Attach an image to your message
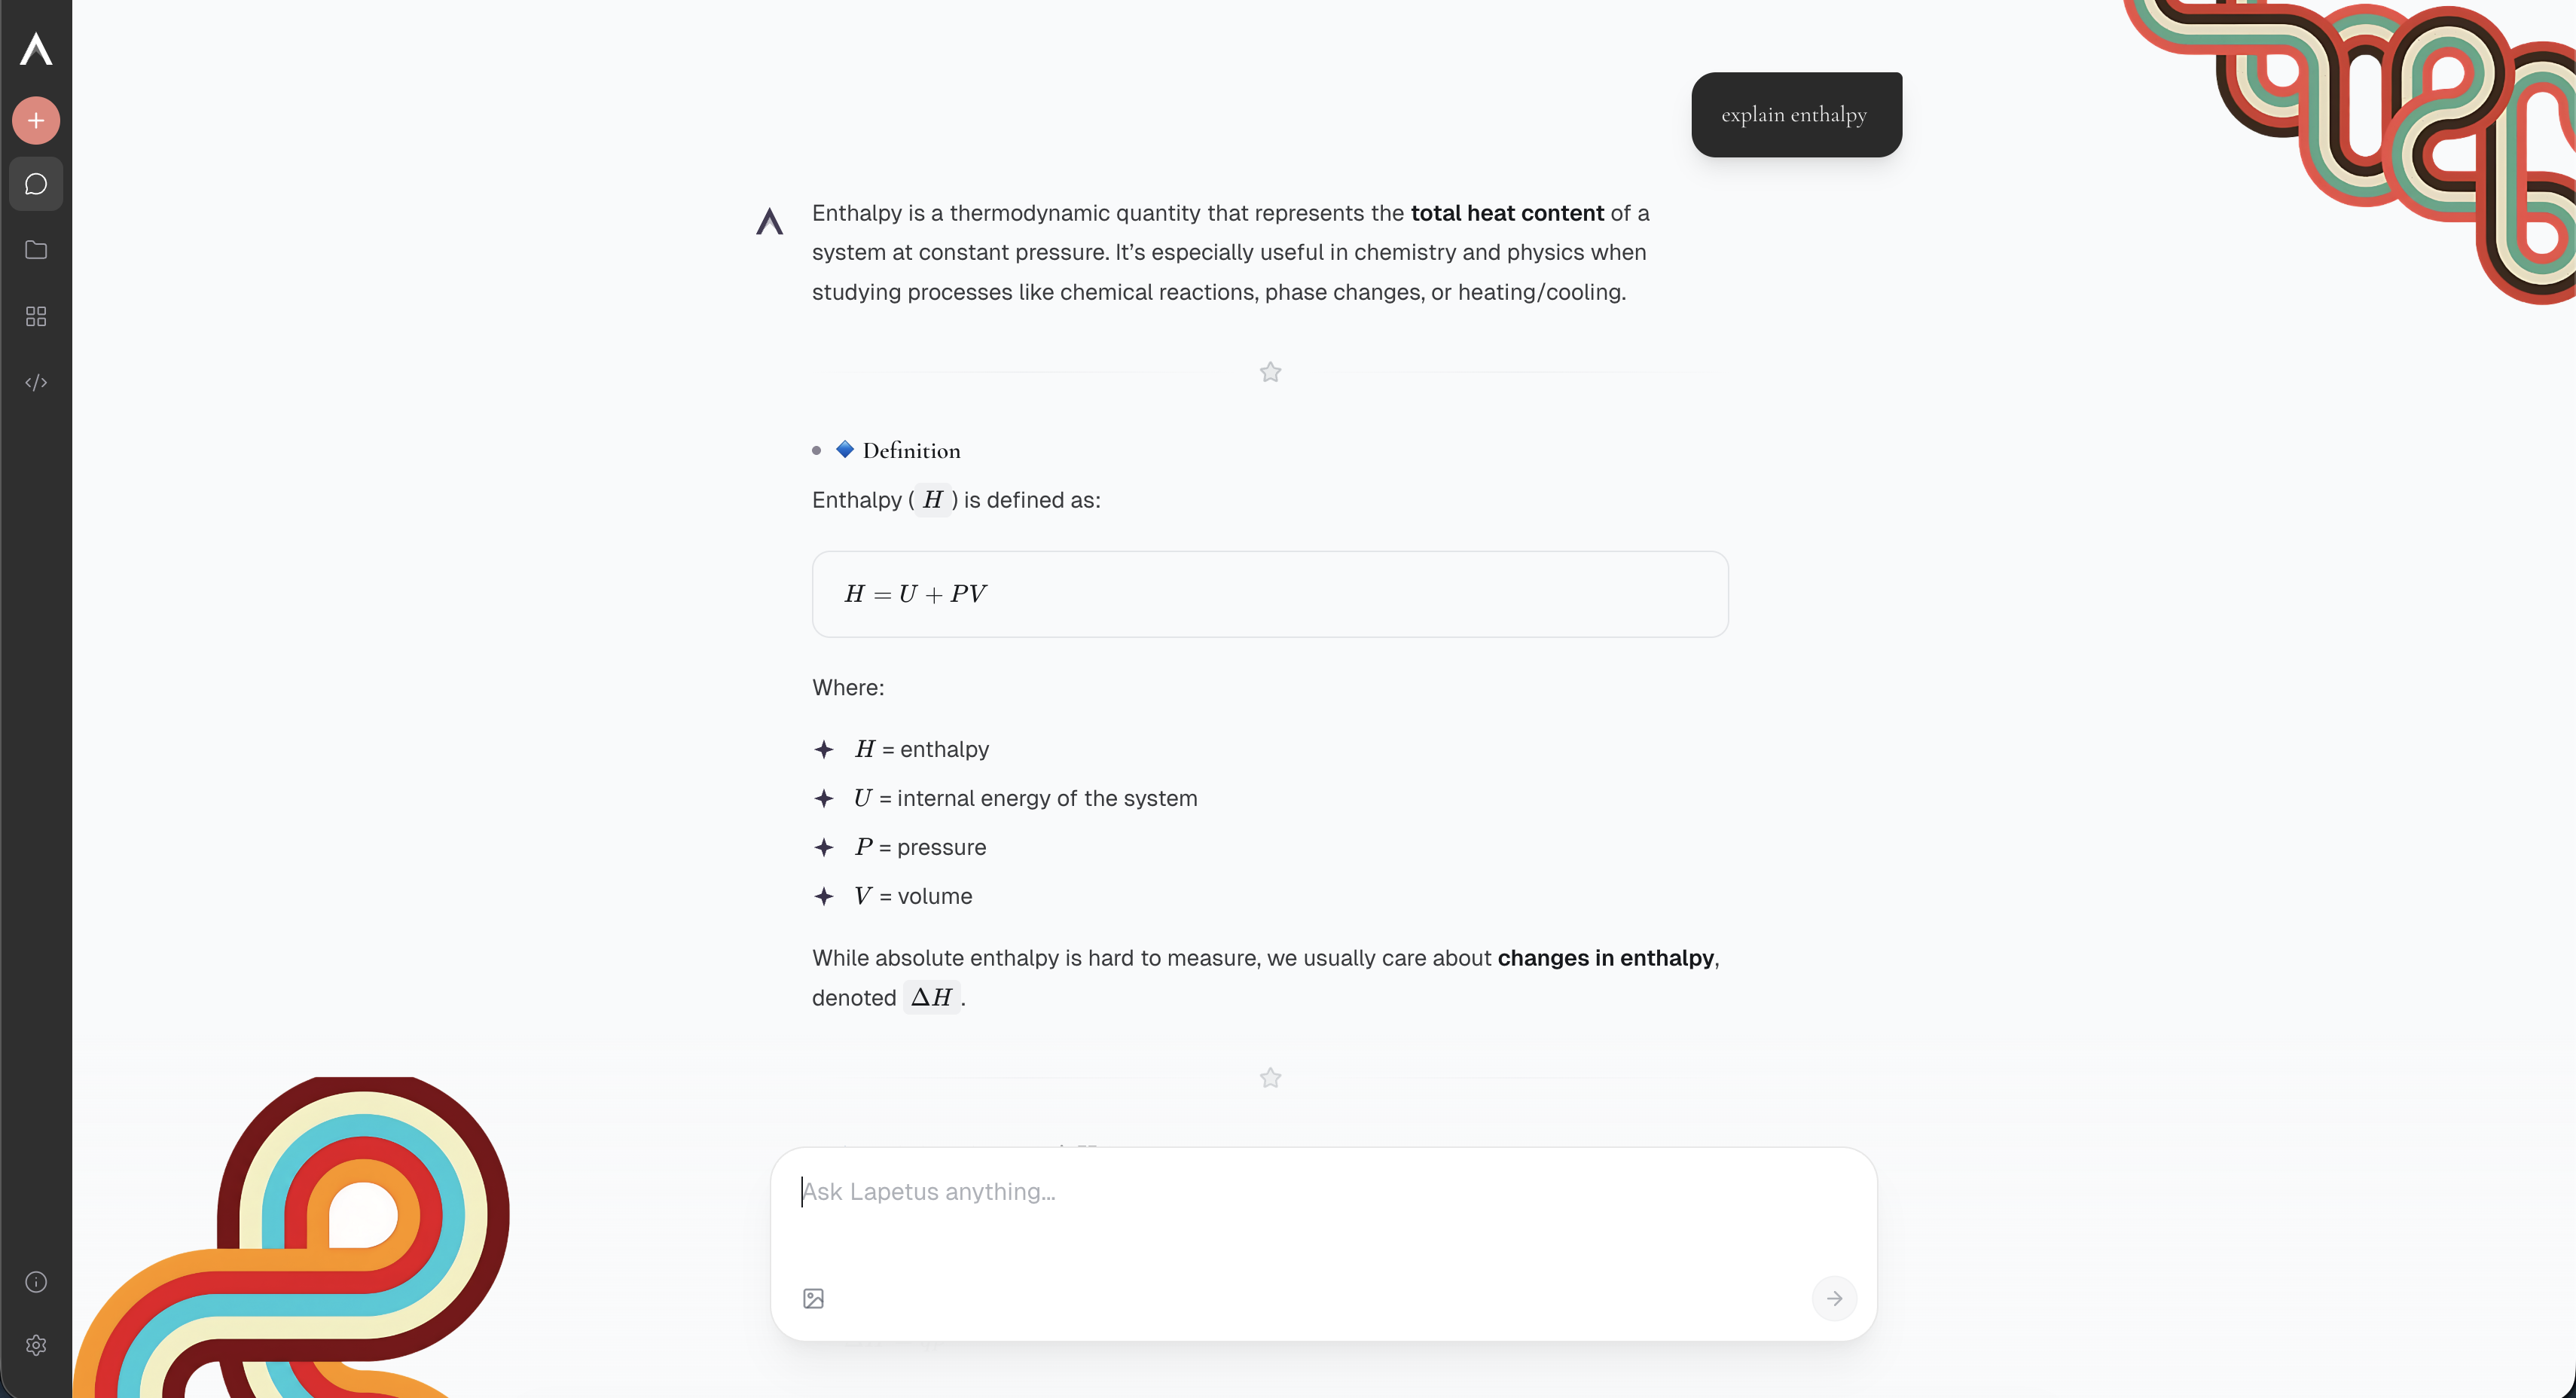This screenshot has width=2576, height=1398. (813, 1298)
